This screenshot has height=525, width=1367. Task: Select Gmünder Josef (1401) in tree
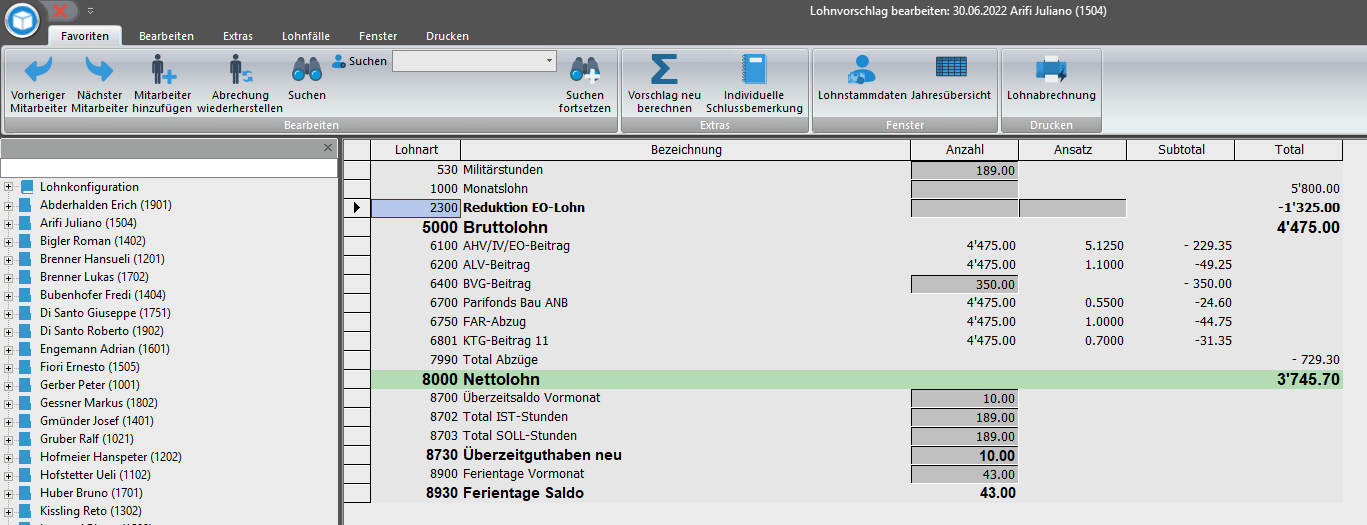(97, 421)
